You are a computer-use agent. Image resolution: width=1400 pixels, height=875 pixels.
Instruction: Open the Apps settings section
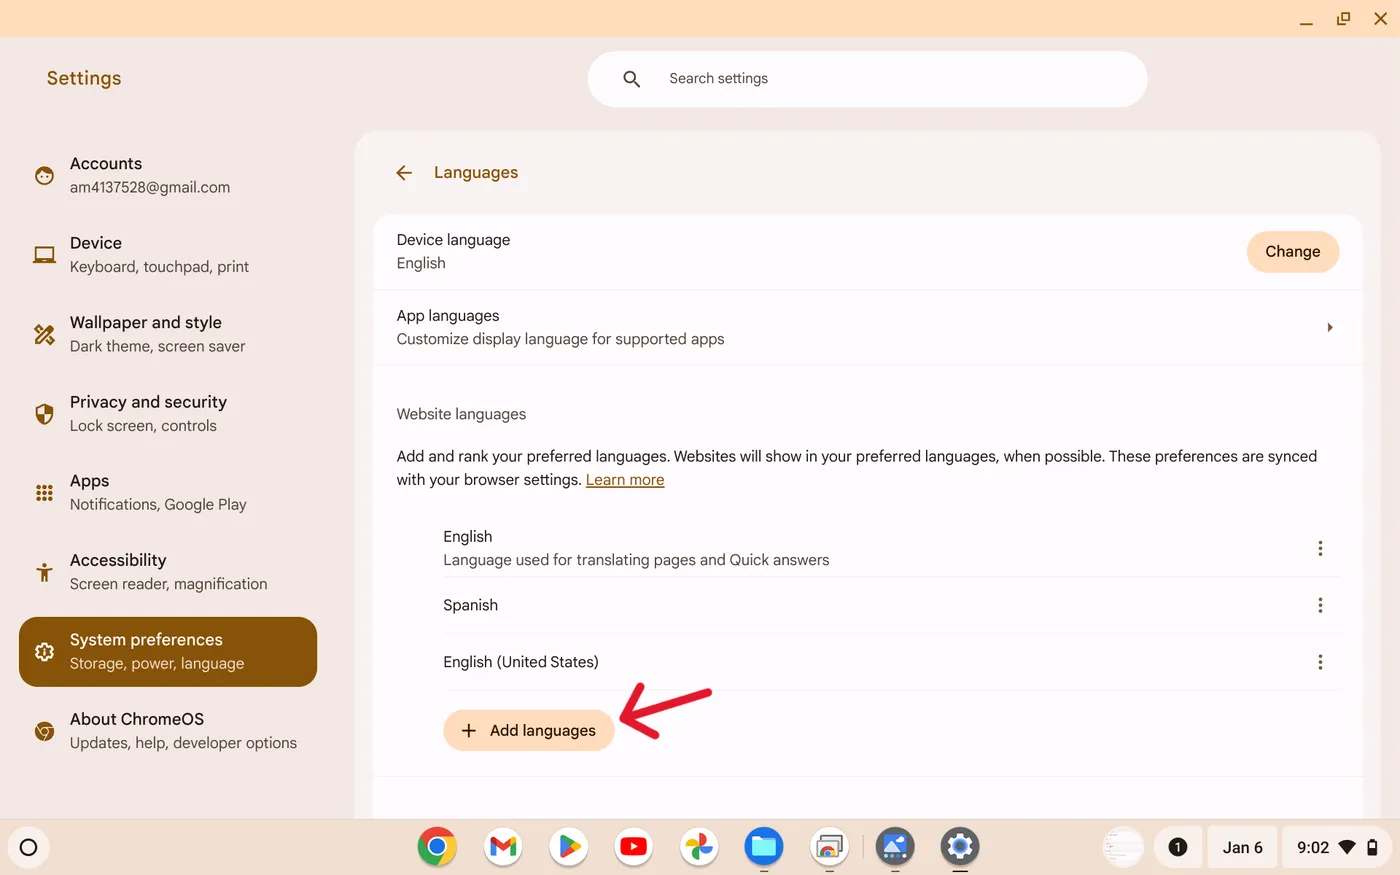point(168,493)
